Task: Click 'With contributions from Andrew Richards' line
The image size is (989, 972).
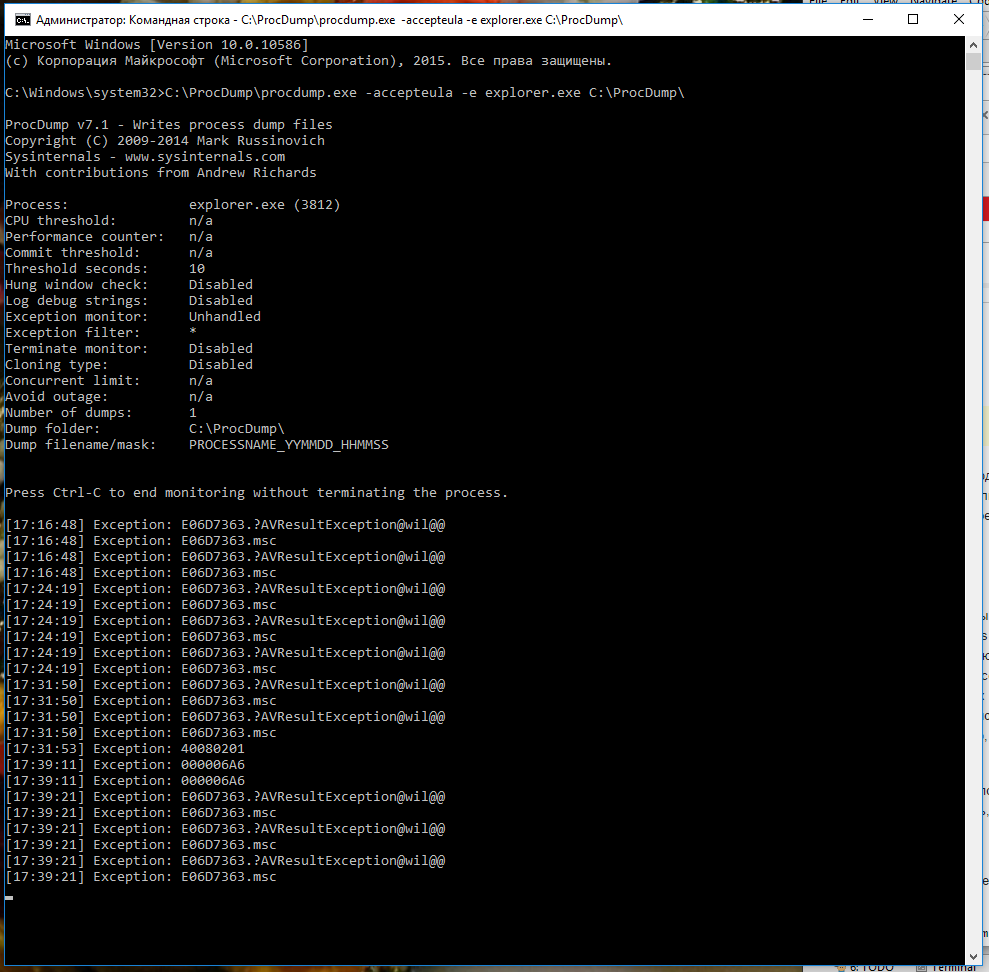Action: 161,173
